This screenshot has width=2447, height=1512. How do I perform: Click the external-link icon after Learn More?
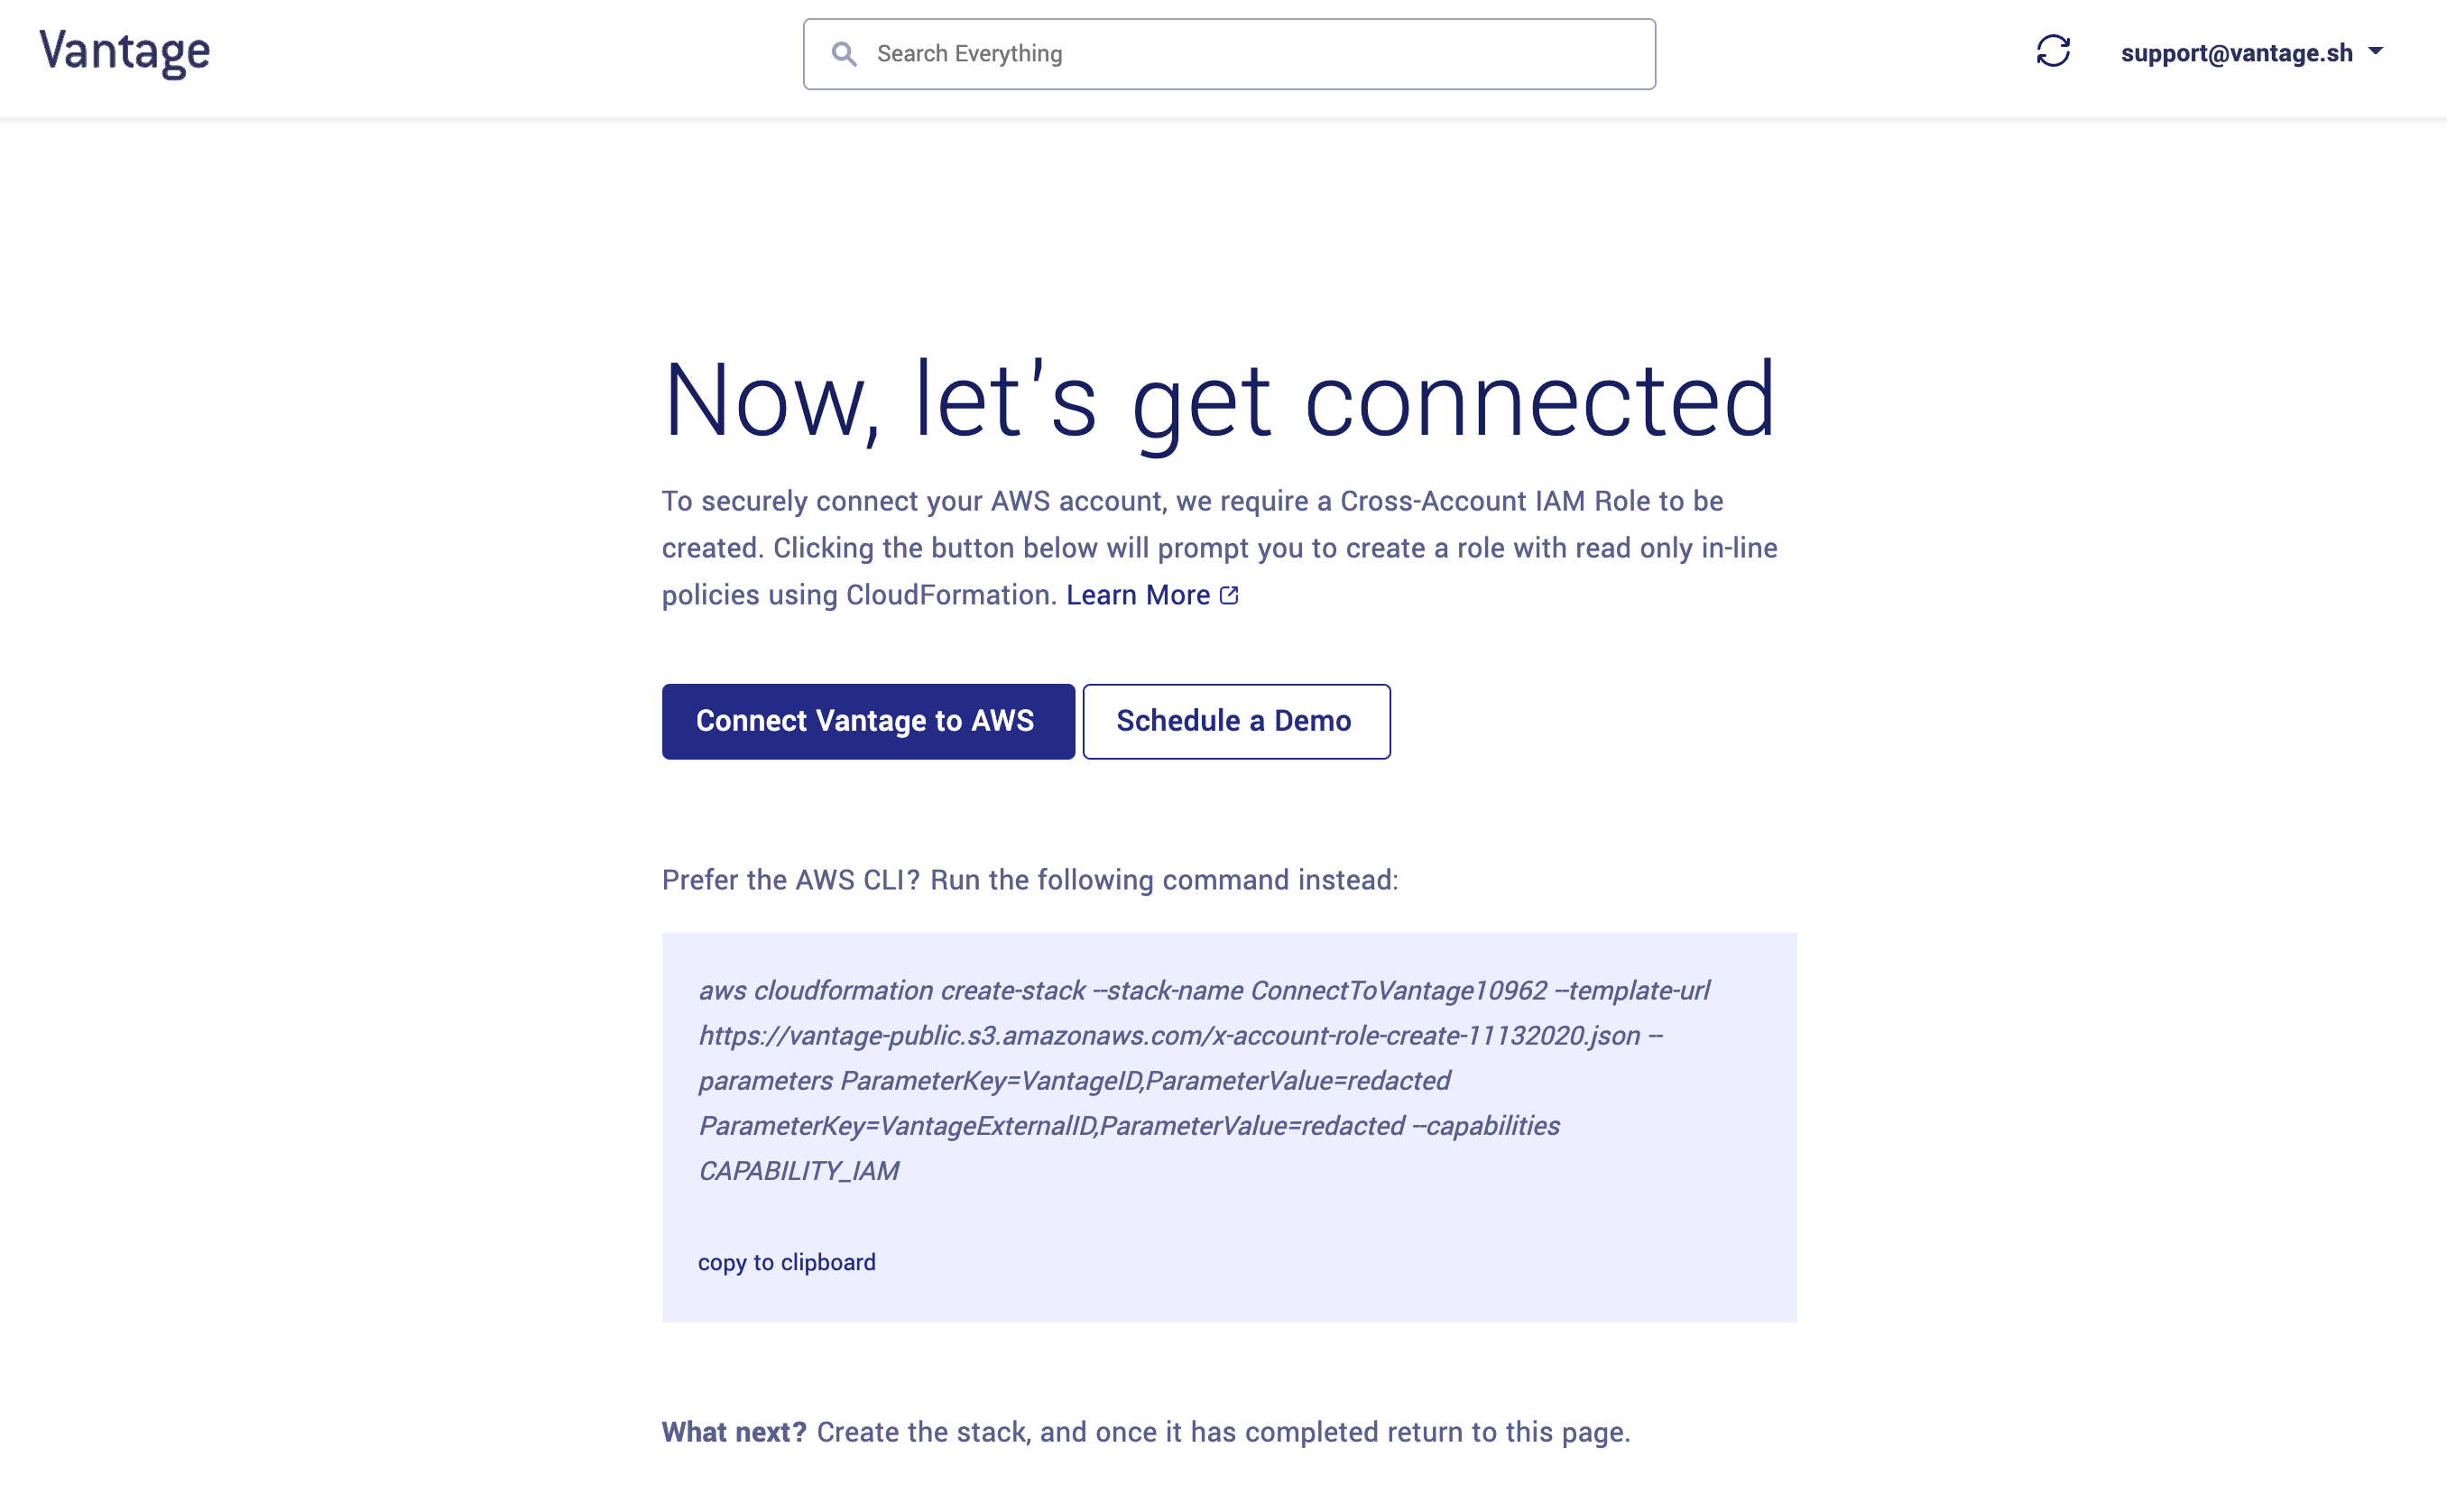1230,596
